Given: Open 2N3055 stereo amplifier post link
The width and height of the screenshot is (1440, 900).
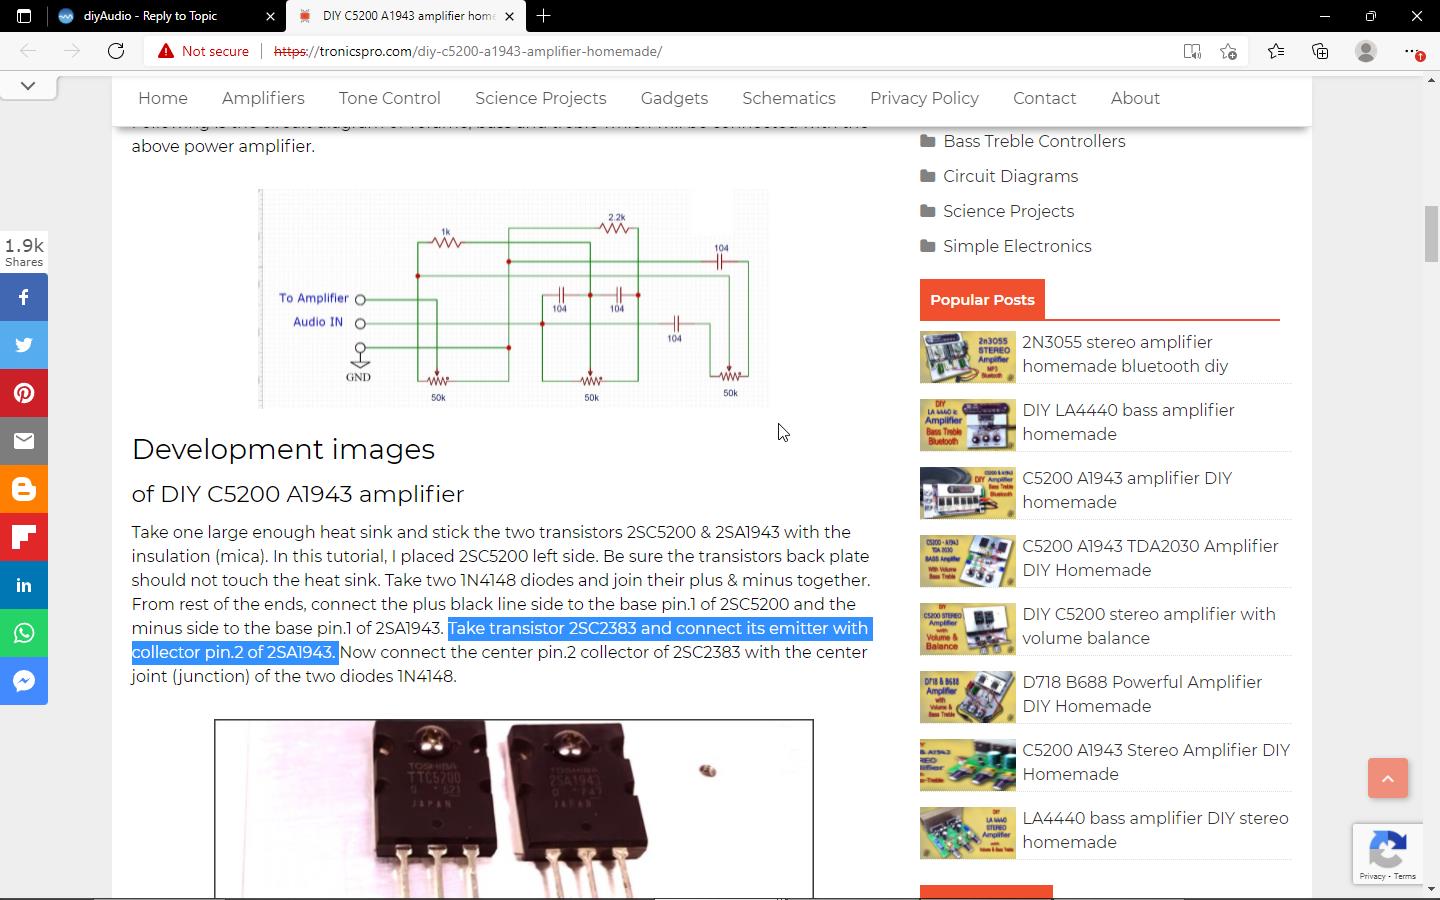Looking at the screenshot, I should pyautogui.click(x=1125, y=354).
